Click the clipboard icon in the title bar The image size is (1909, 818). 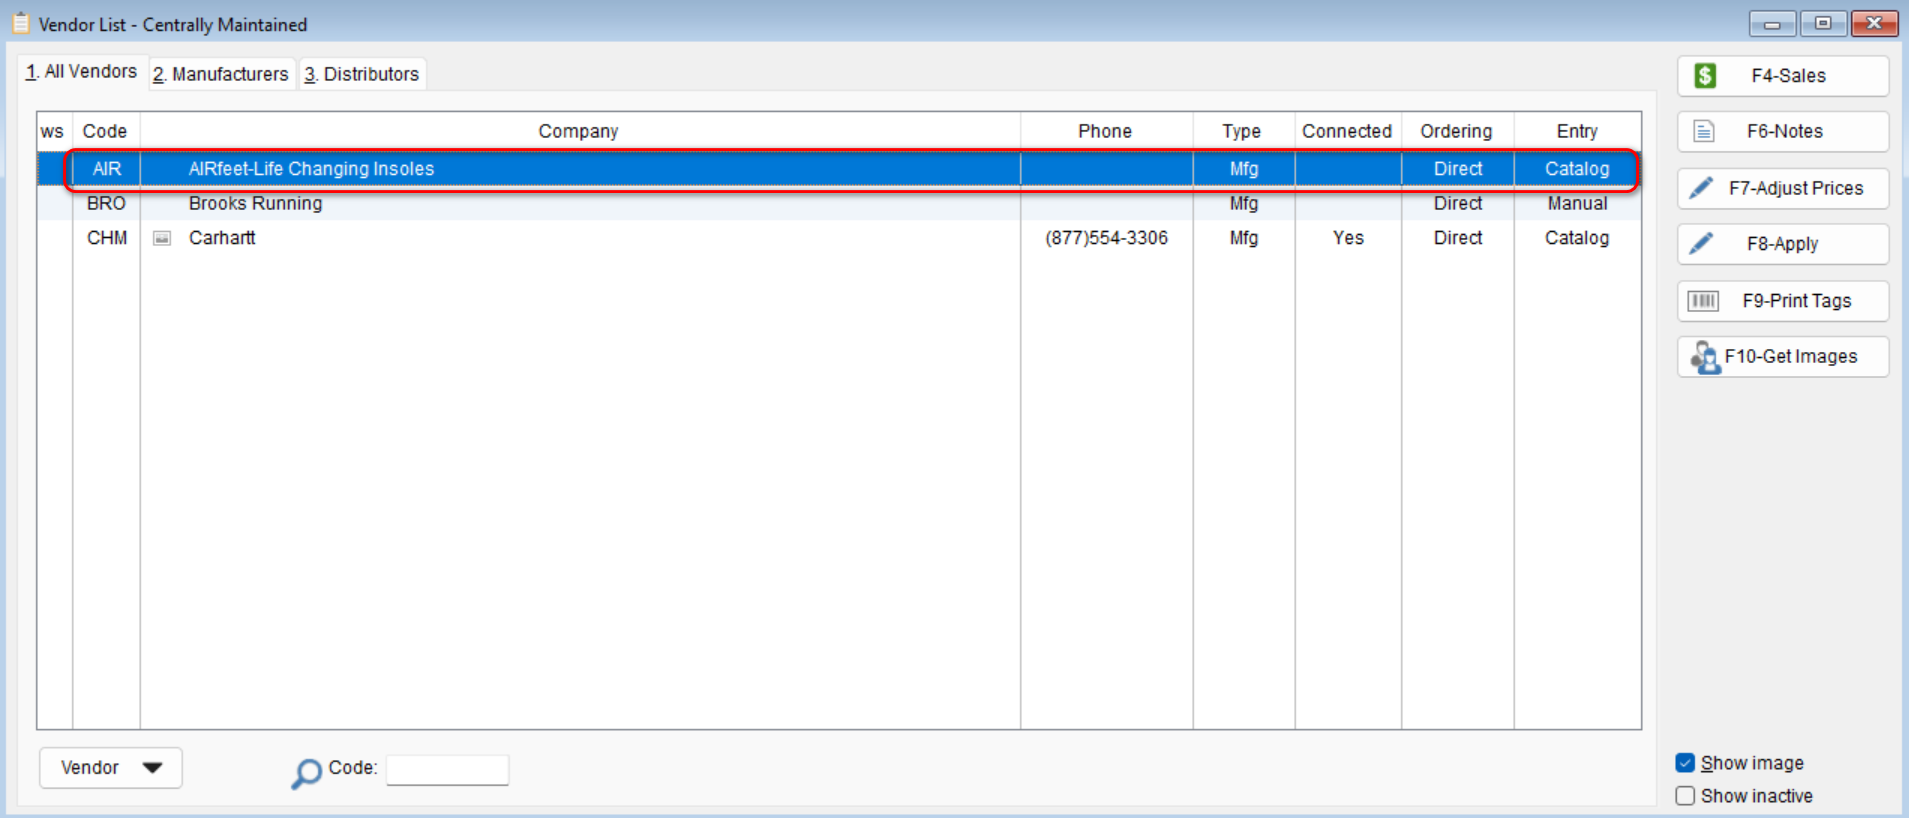[20, 22]
